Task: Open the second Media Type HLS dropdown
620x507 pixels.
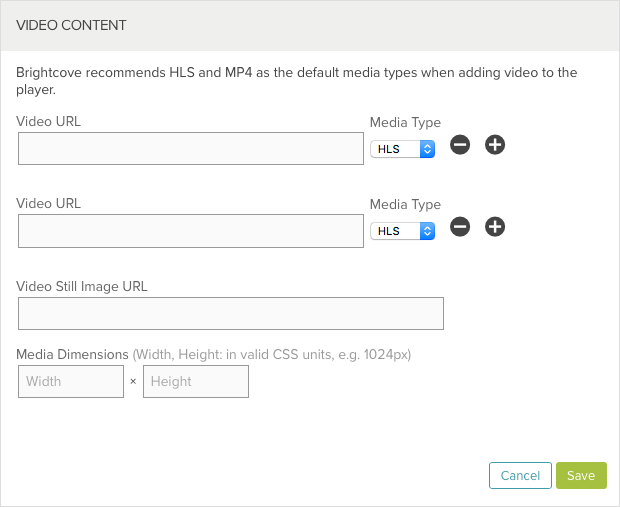Action: (x=403, y=231)
